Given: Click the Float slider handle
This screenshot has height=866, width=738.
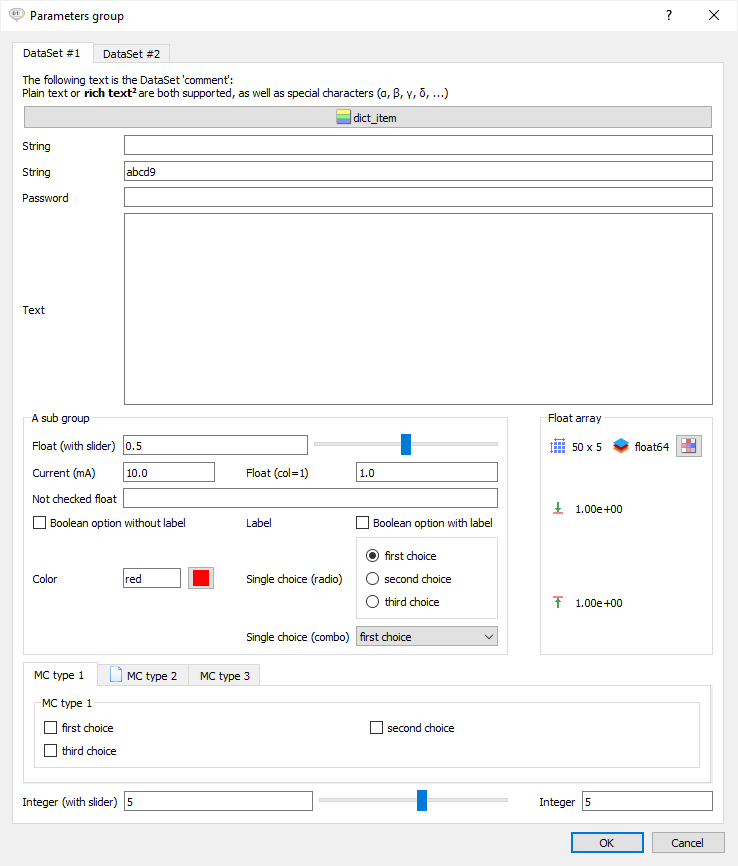Looking at the screenshot, I should pos(406,444).
